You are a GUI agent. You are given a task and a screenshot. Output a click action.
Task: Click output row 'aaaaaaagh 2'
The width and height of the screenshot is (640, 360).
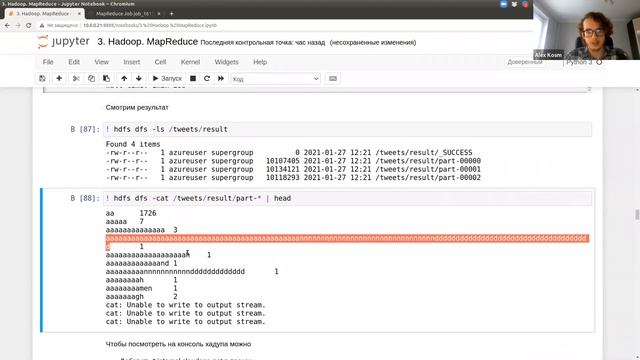142,296
